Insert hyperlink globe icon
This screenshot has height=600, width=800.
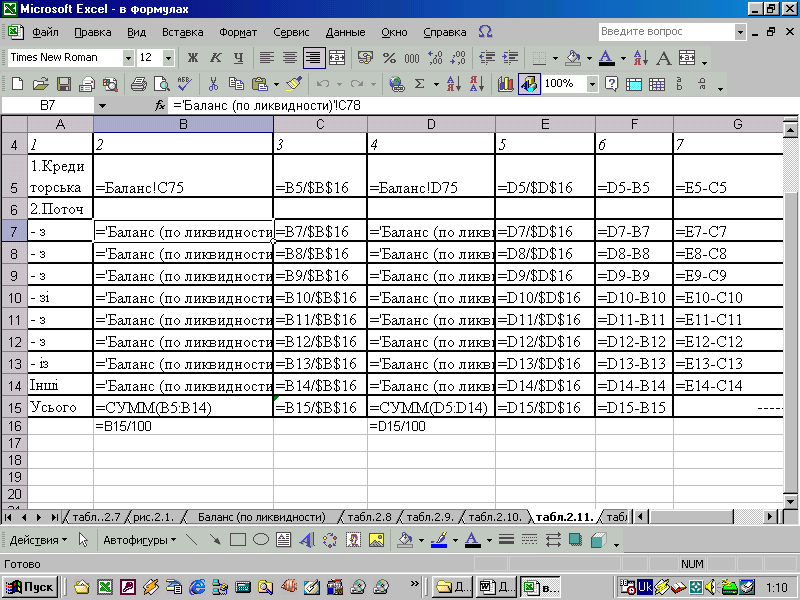[396, 83]
